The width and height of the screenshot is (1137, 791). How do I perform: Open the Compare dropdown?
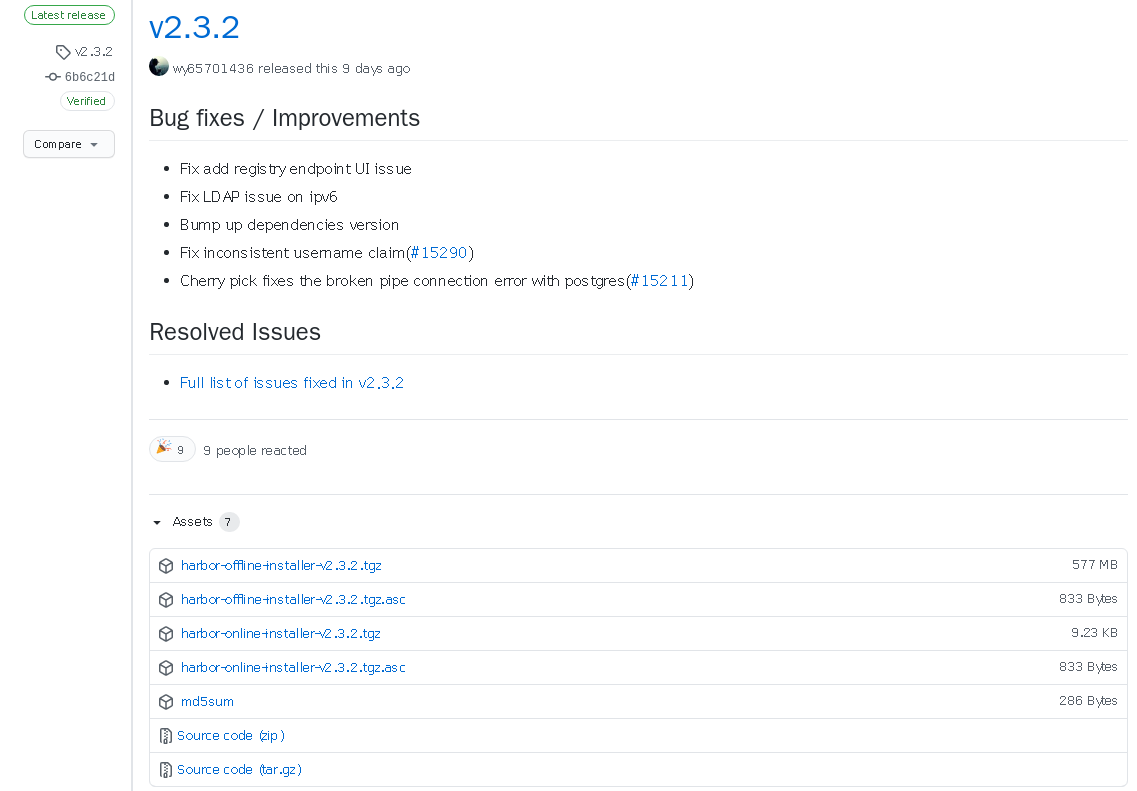[x=69, y=144]
